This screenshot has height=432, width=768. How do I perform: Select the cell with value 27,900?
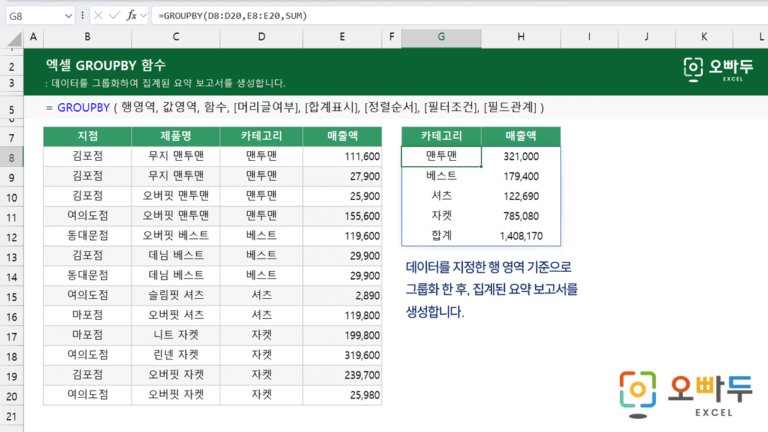coord(342,176)
